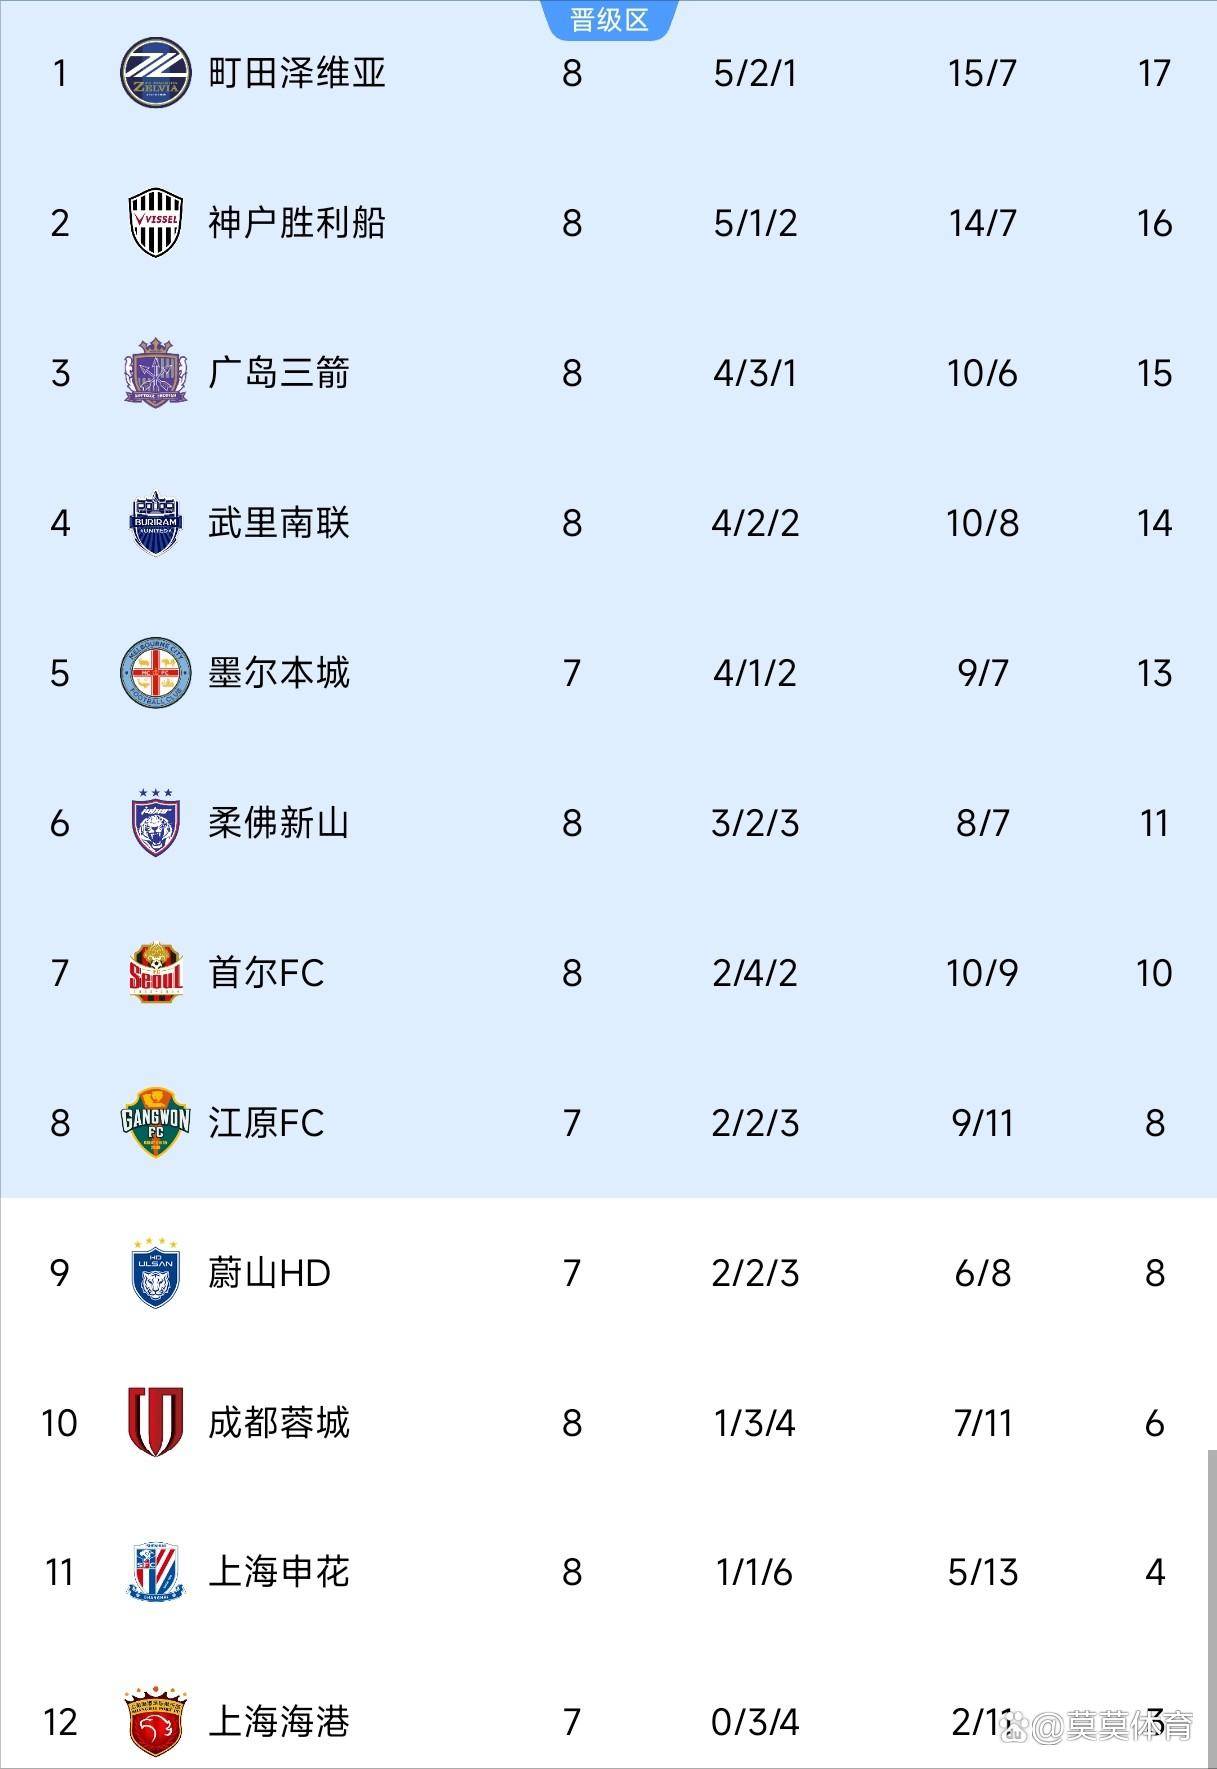Open the Gangwon FC green badge
This screenshot has width=1217, height=1769.
click(x=155, y=1123)
